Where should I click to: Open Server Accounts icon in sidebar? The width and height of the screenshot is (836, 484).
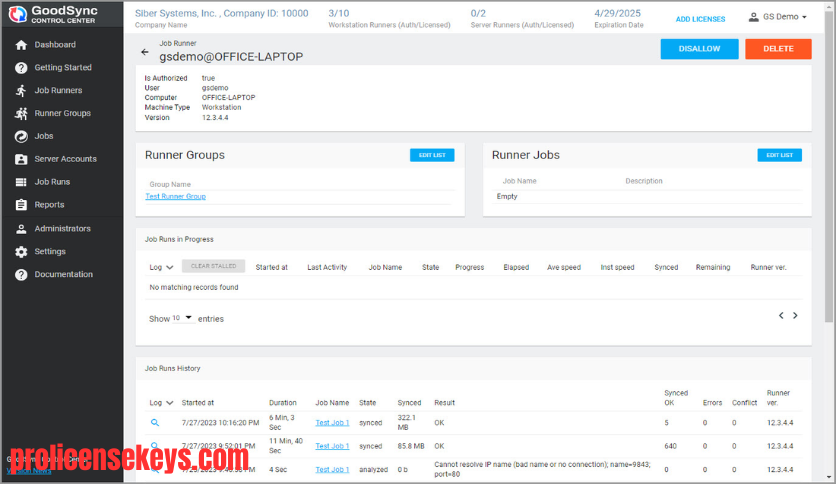(x=21, y=159)
